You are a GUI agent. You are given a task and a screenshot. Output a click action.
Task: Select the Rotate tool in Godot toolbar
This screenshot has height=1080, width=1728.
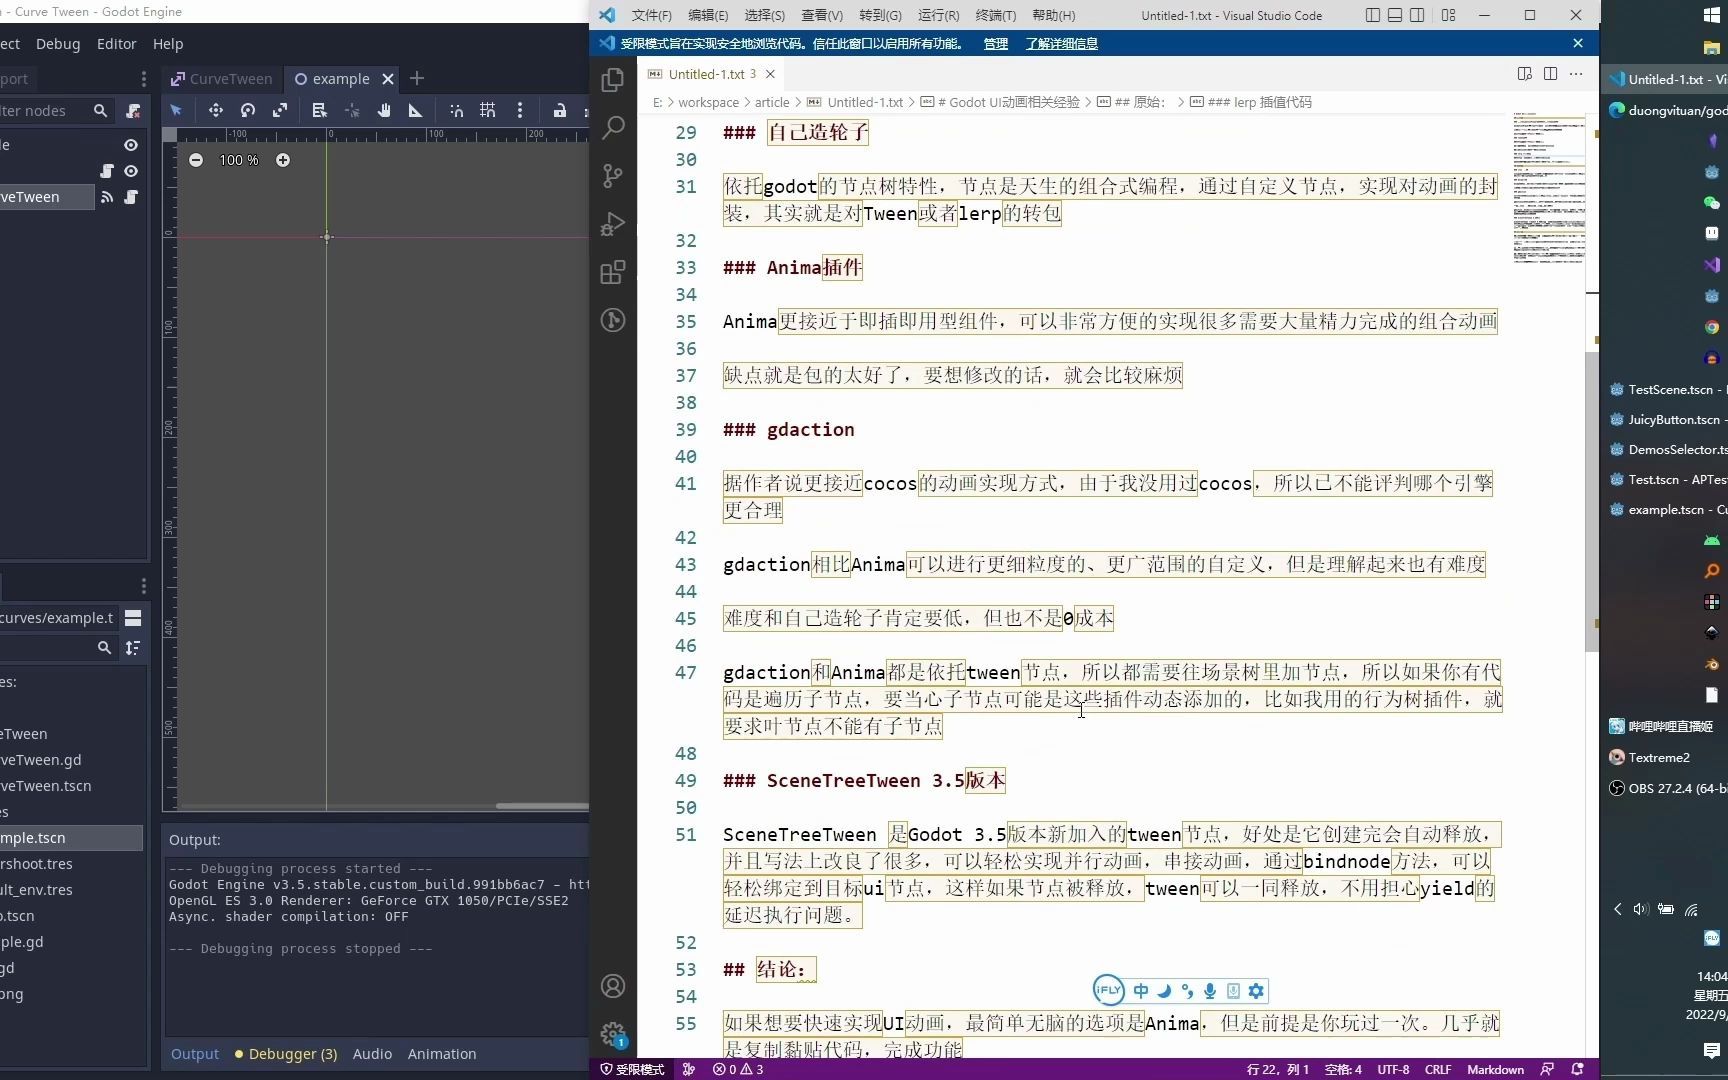(248, 111)
